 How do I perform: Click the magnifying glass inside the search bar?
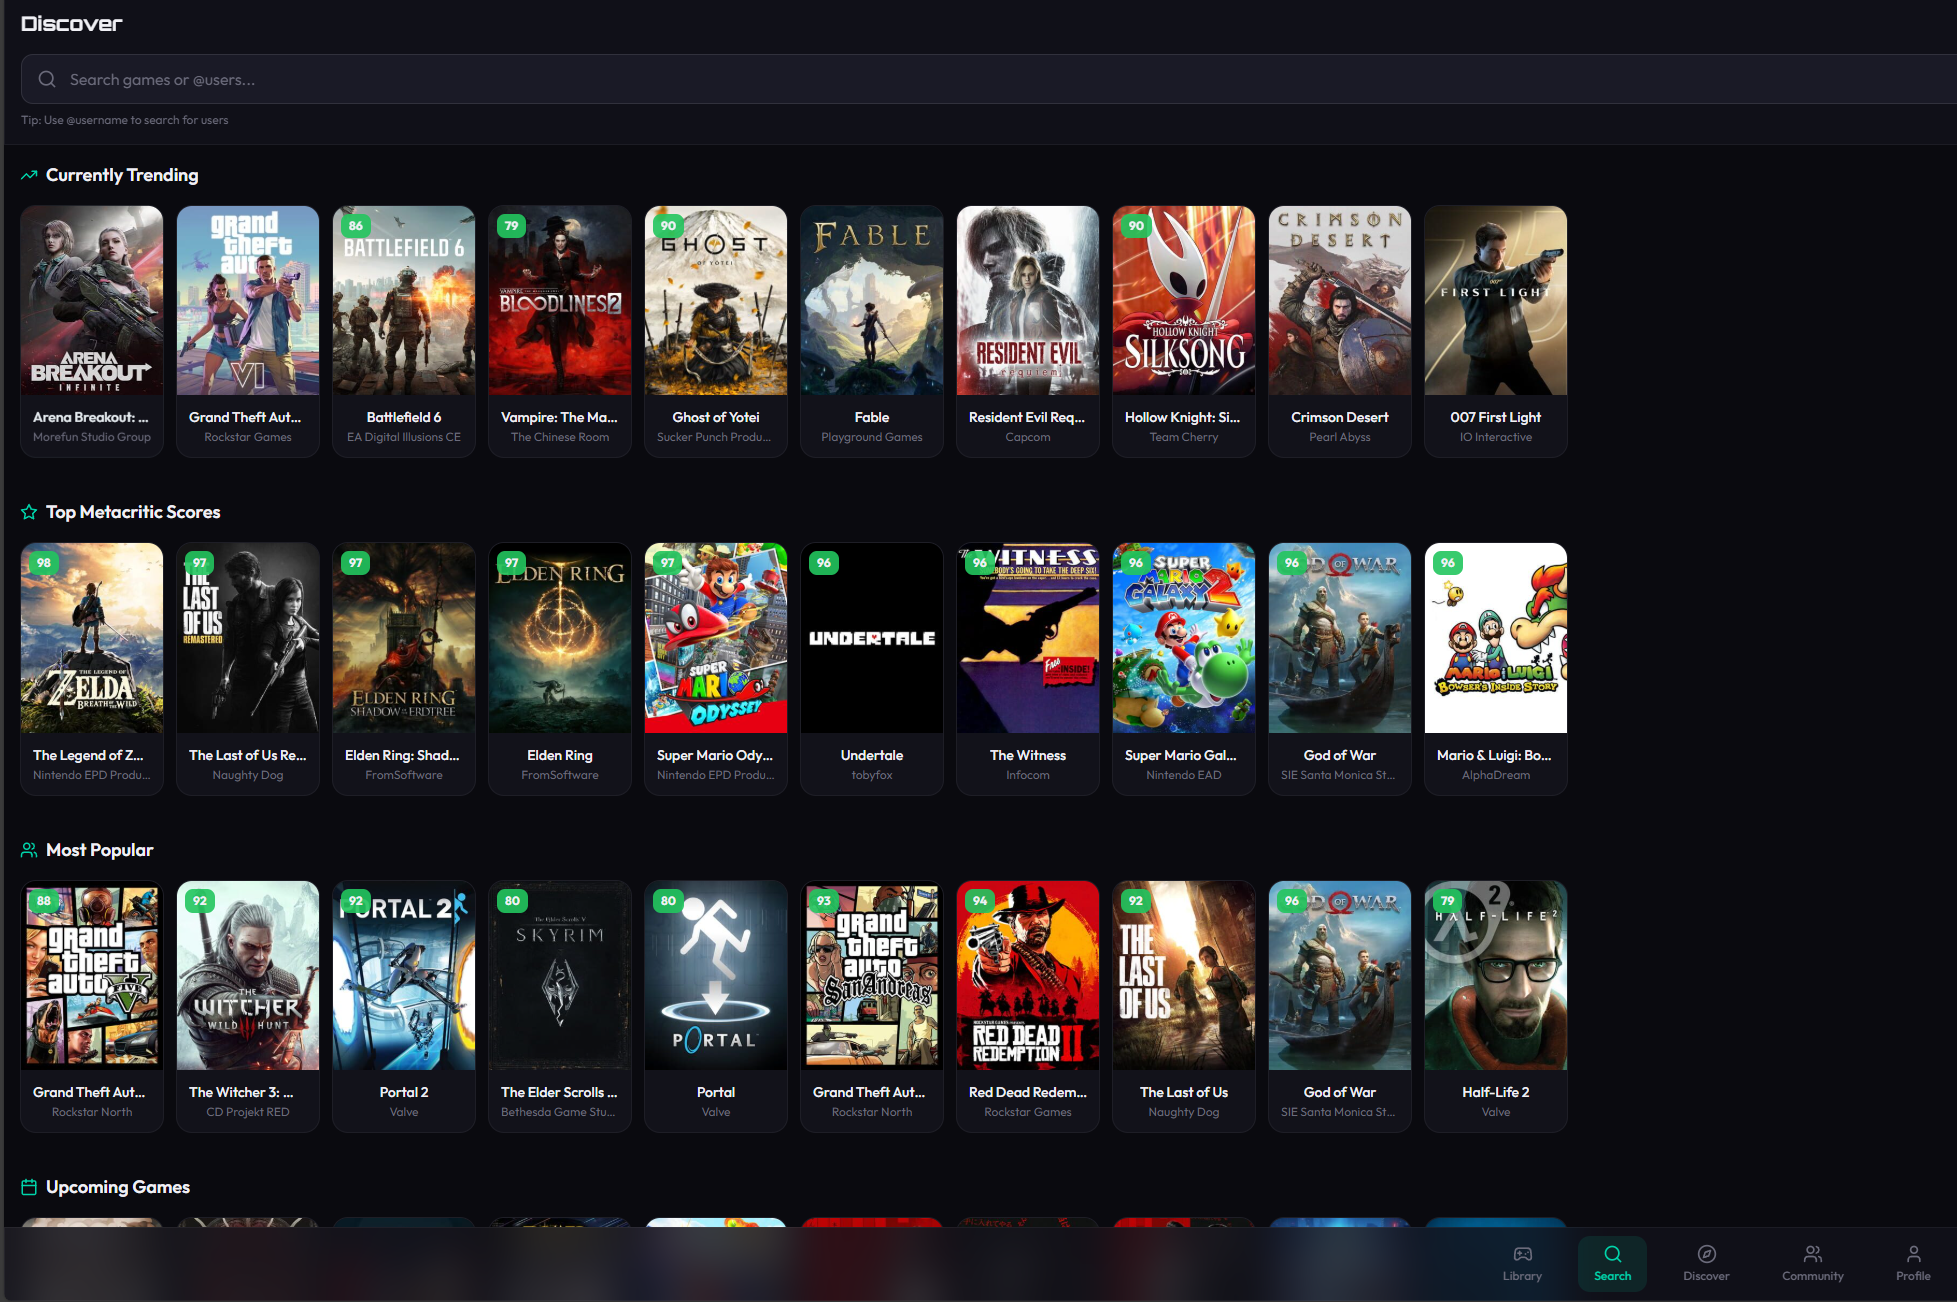click(46, 78)
